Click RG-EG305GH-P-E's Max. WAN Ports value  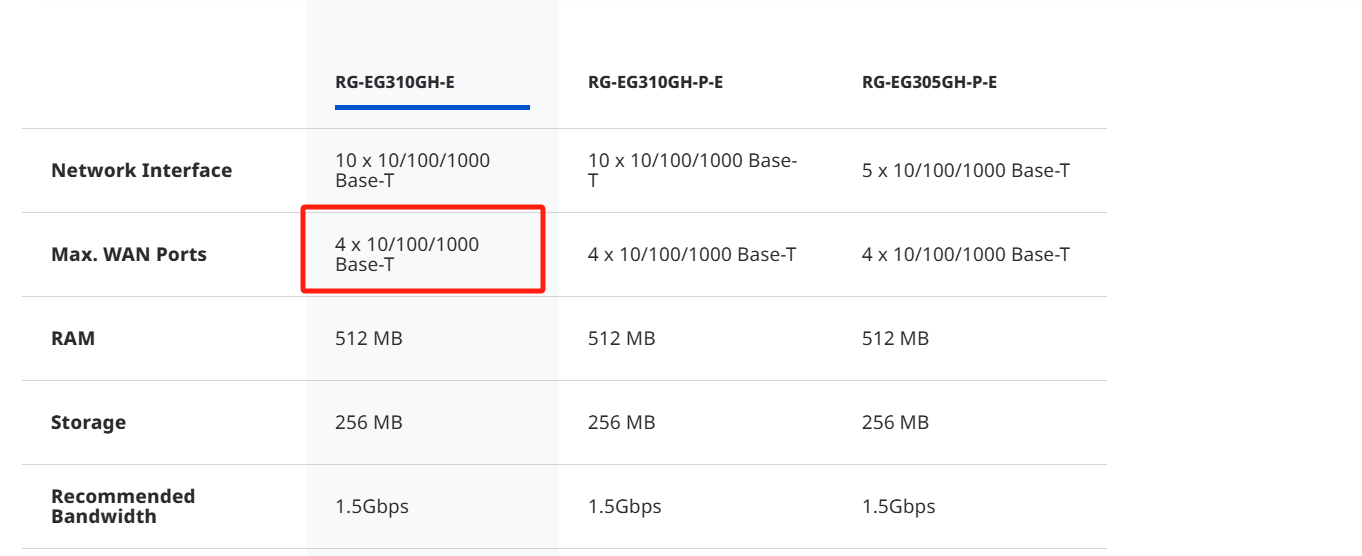pyautogui.click(x=965, y=254)
